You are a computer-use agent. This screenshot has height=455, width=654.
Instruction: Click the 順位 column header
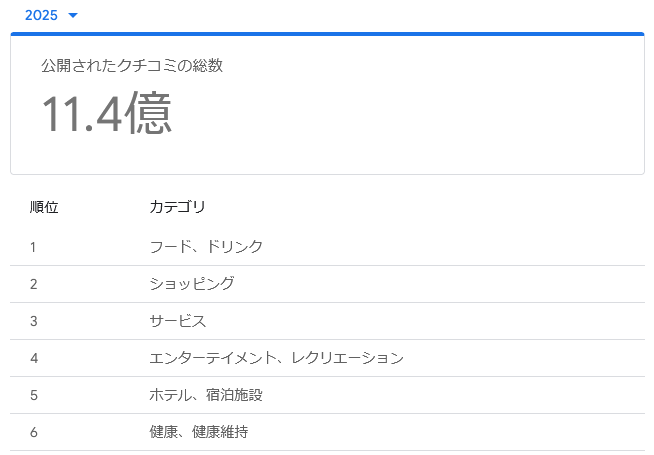(44, 207)
